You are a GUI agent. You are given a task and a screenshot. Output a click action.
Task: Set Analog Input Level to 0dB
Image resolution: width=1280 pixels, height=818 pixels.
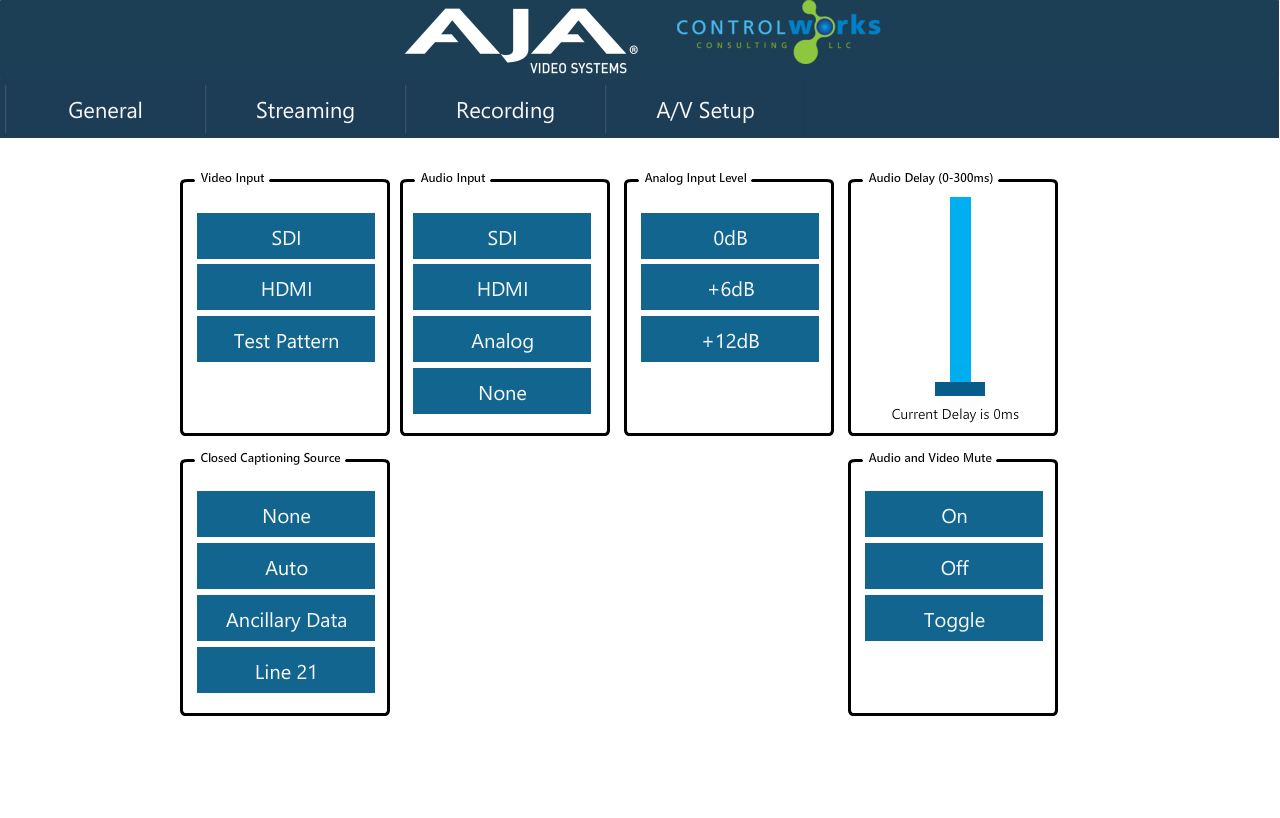point(730,236)
